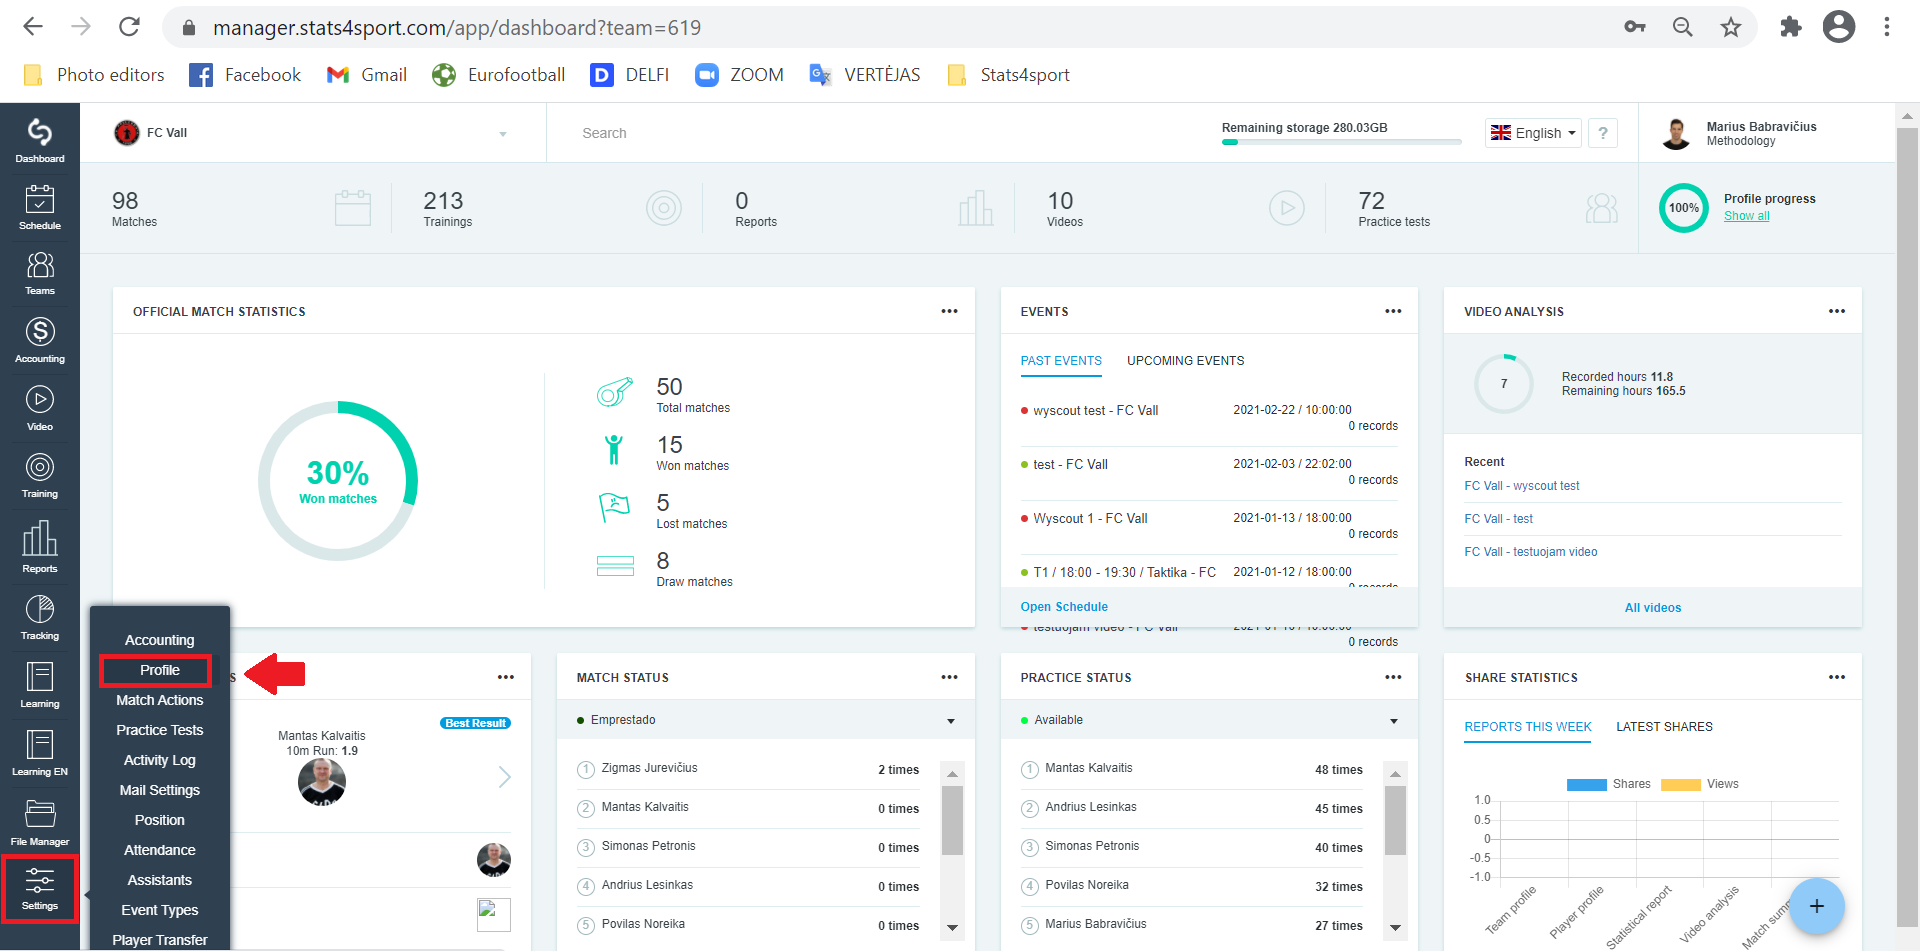Open the Latest Shares tab
Image resolution: width=1920 pixels, height=951 pixels.
tap(1664, 727)
